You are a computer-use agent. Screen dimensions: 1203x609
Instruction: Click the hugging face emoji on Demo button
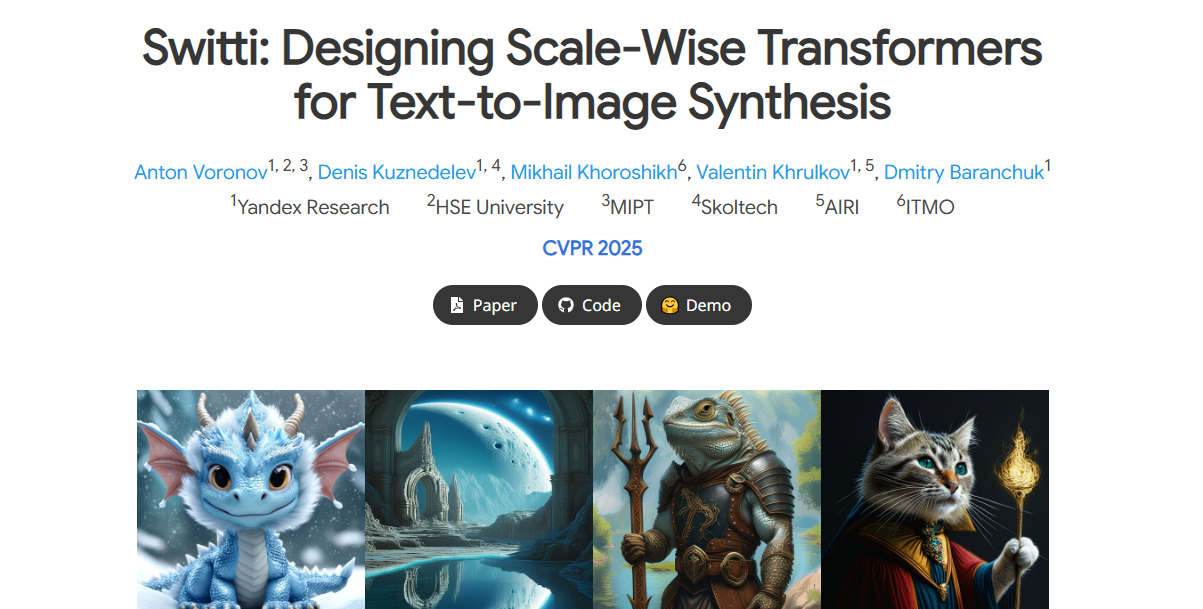tap(670, 305)
